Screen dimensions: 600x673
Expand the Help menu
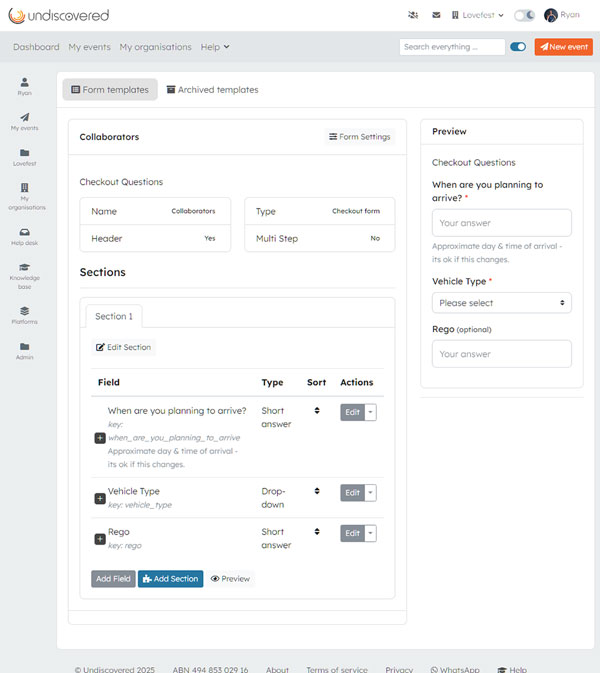215,47
